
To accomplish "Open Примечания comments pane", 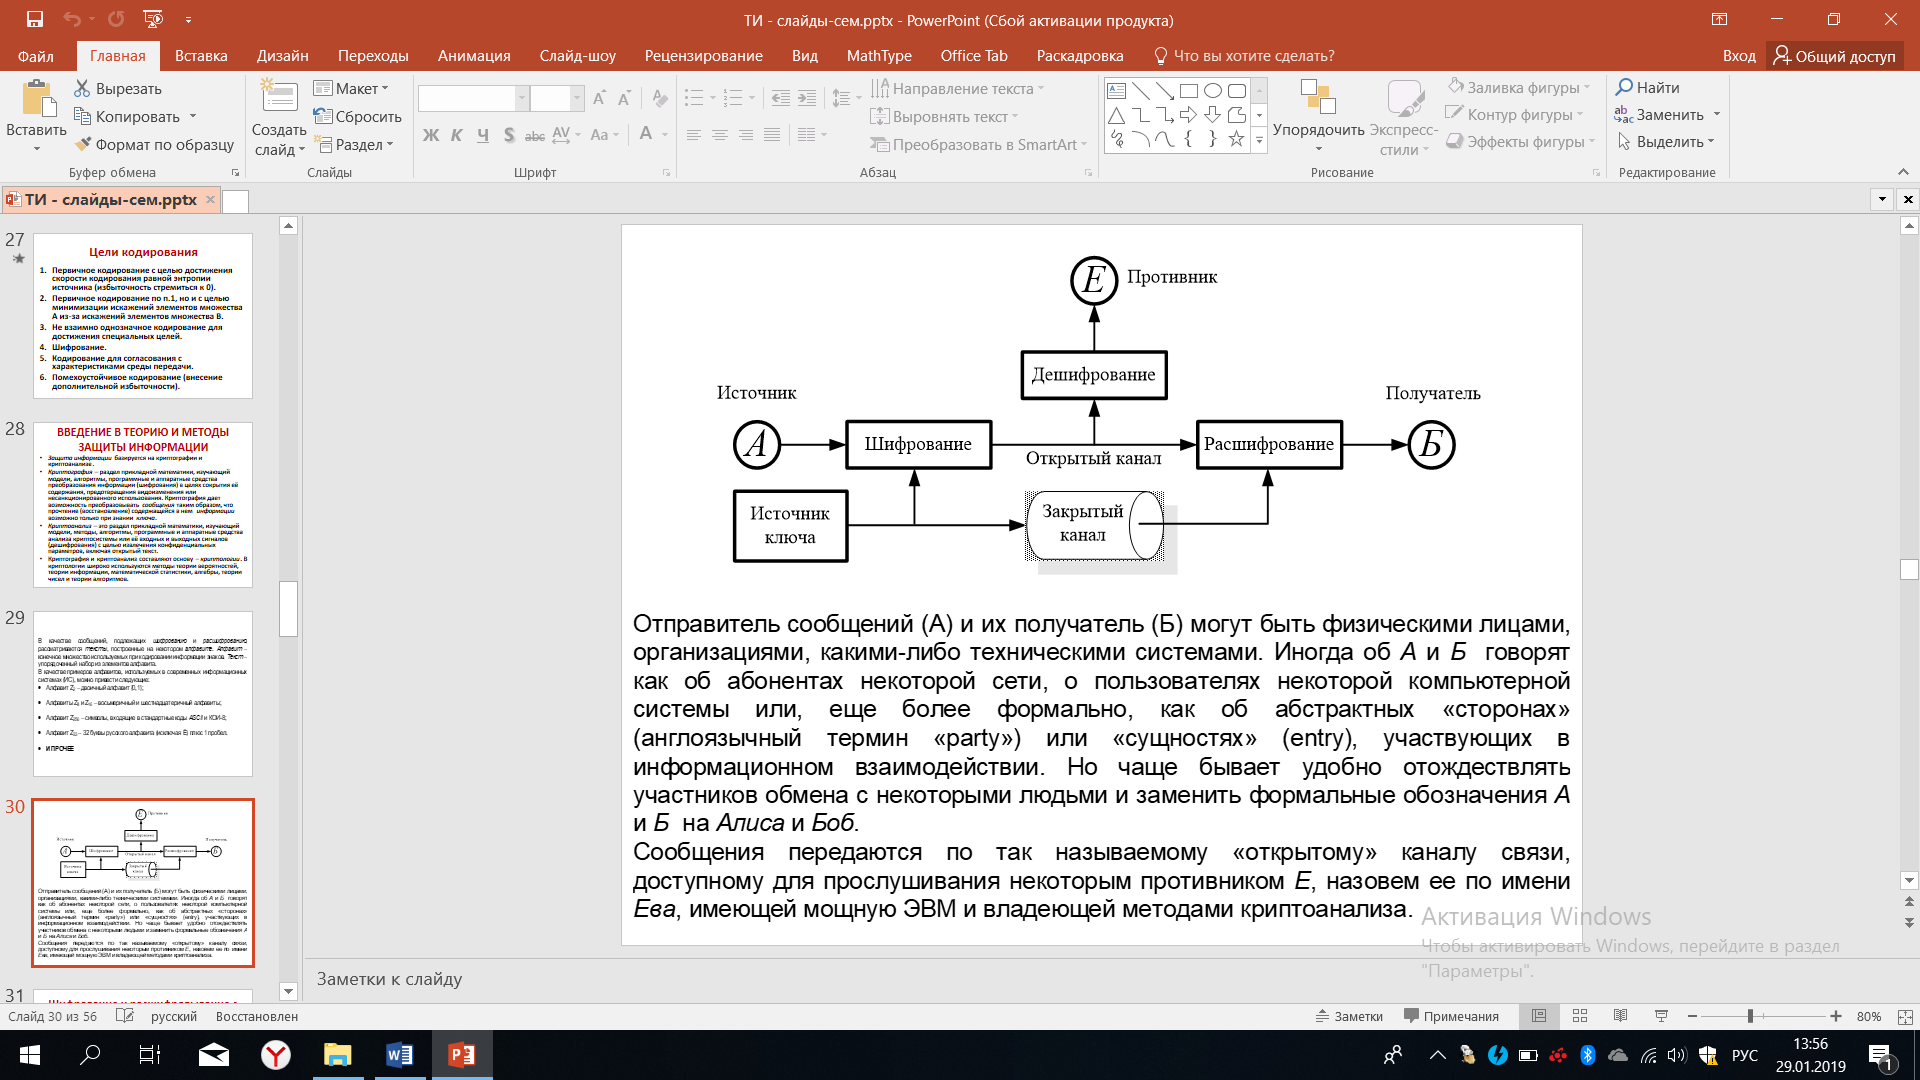I will (x=1451, y=1016).
